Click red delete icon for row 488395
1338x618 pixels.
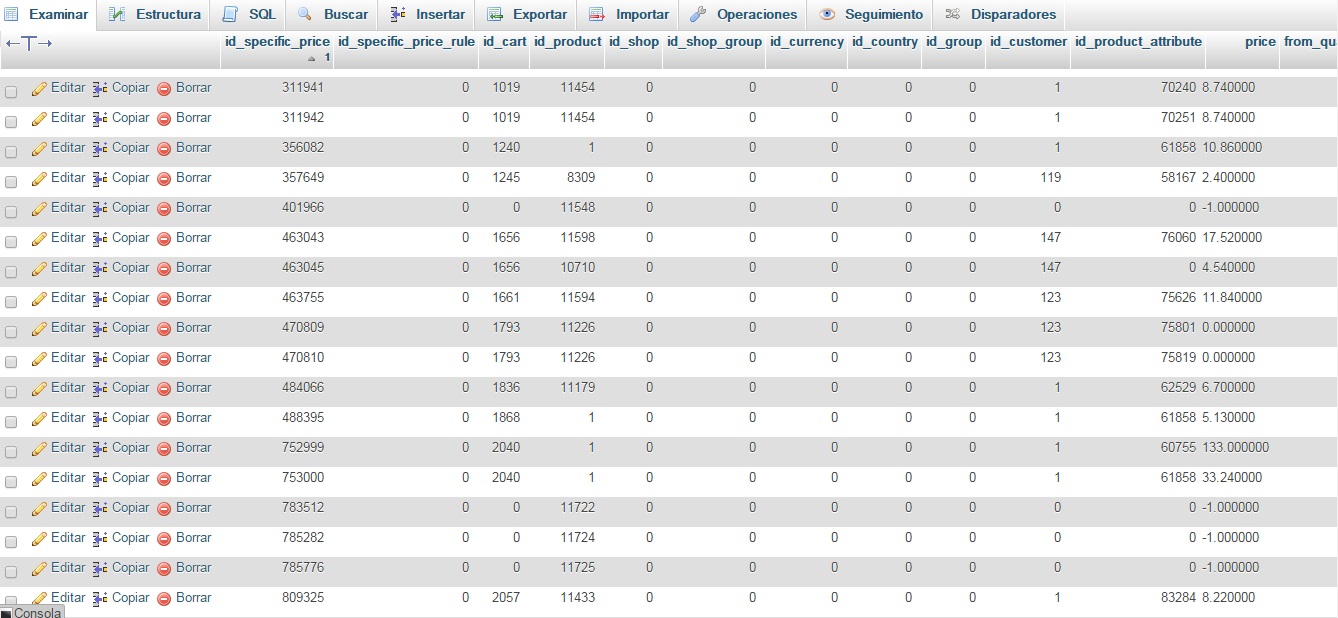click(165, 418)
